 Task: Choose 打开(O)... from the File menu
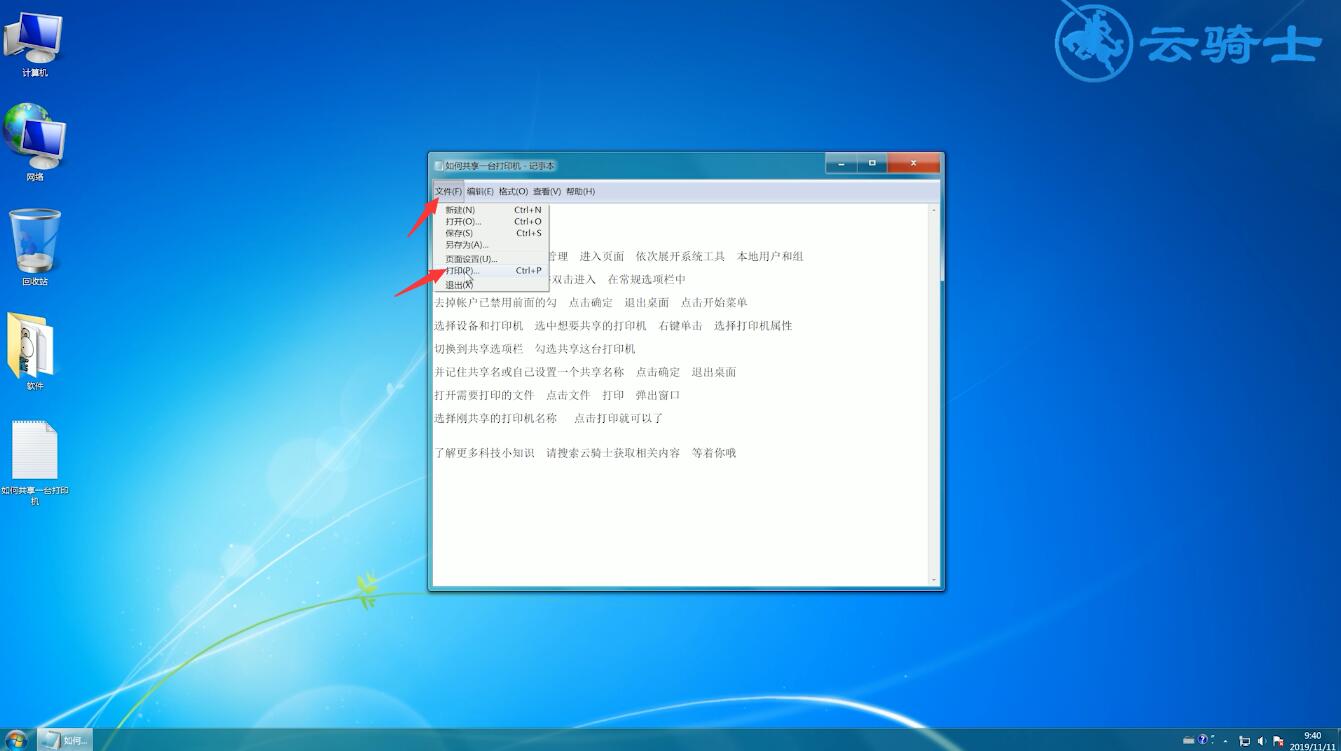[x=491, y=221]
